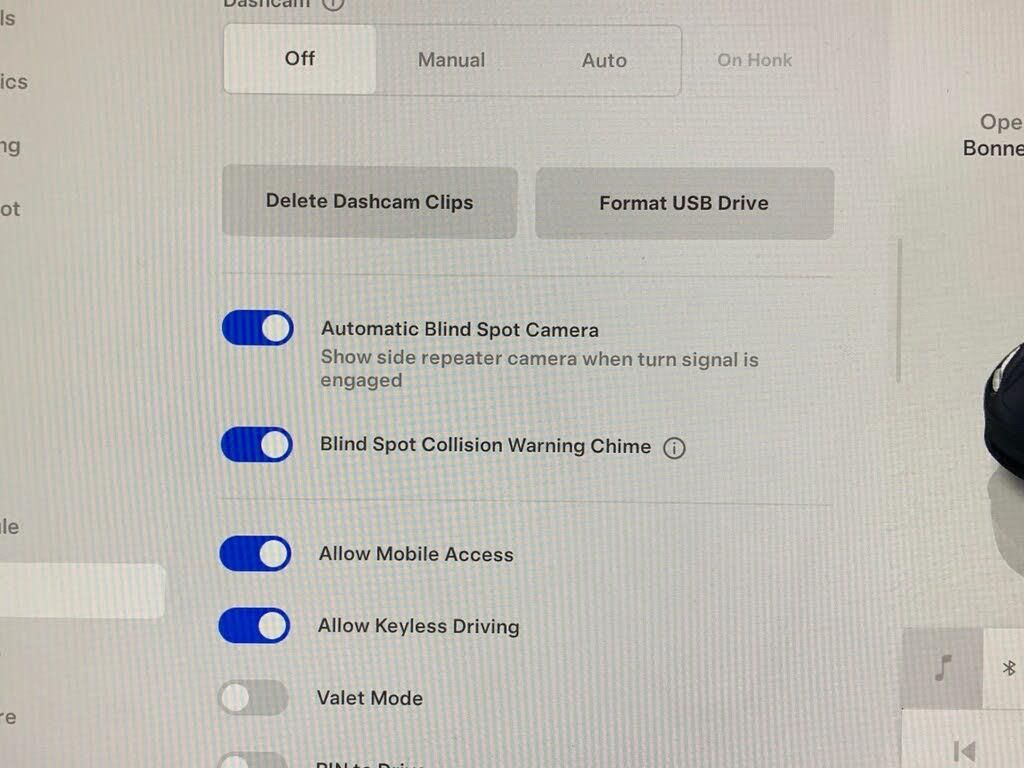Click Delete Dashcam Clips button
The image size is (1024, 768).
[x=370, y=202]
